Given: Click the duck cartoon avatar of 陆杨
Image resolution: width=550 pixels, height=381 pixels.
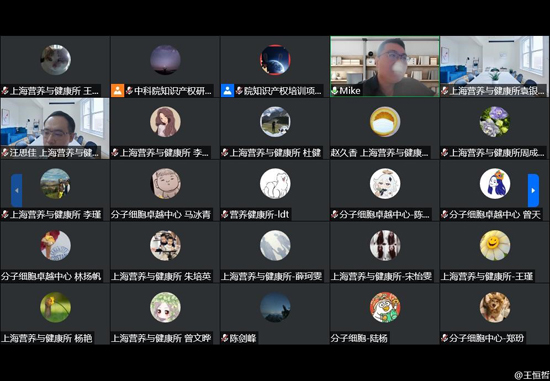Looking at the screenshot, I should (x=385, y=307).
